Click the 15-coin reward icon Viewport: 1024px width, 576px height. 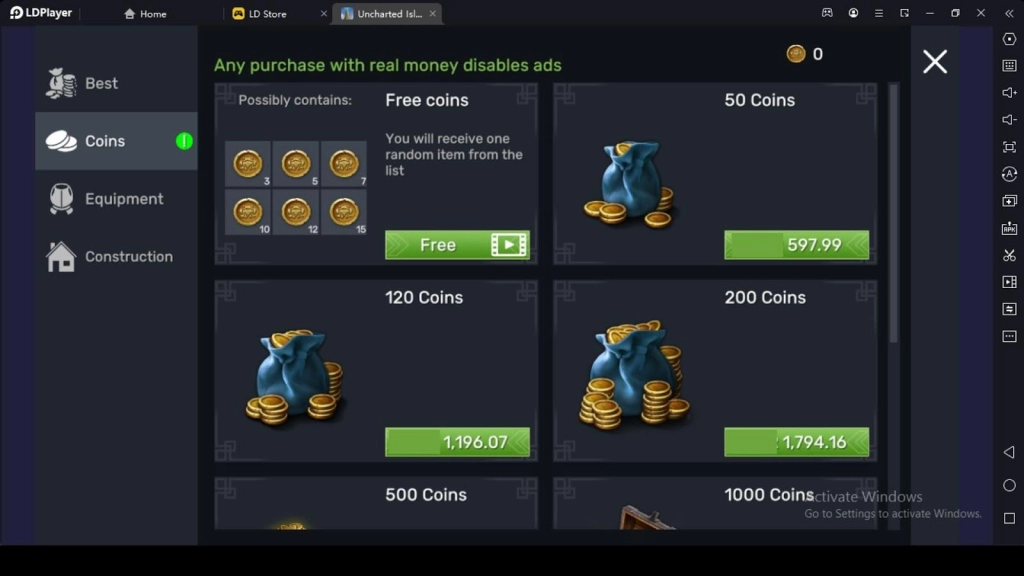[344, 212]
